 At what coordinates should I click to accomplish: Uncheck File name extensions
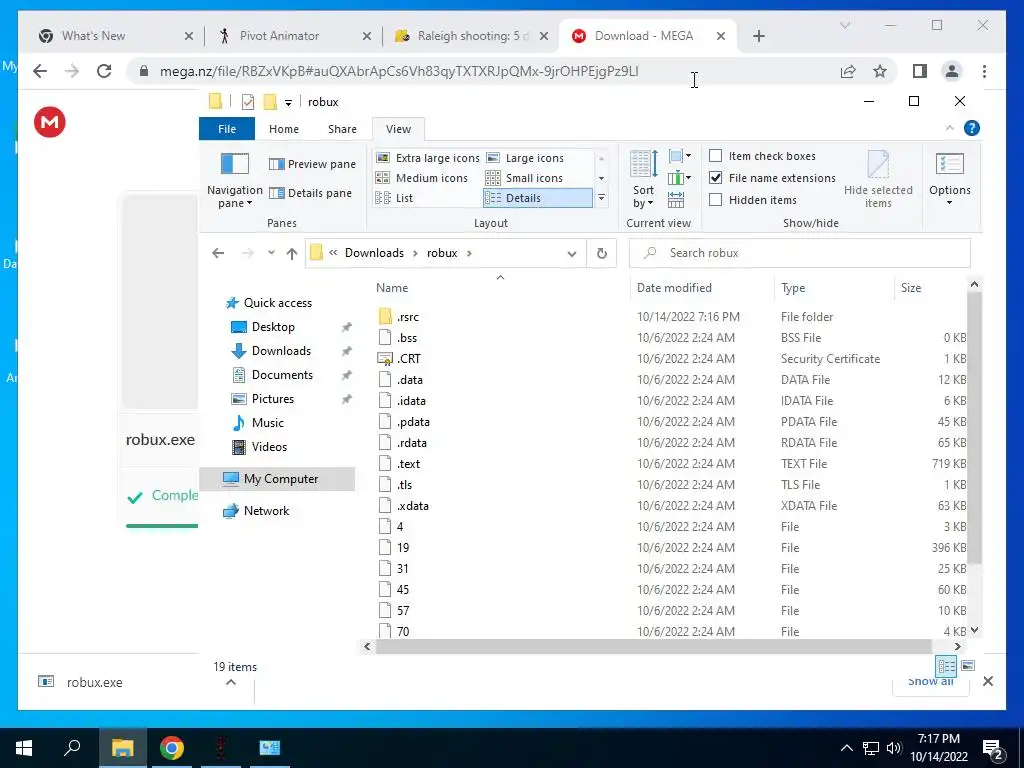716,178
